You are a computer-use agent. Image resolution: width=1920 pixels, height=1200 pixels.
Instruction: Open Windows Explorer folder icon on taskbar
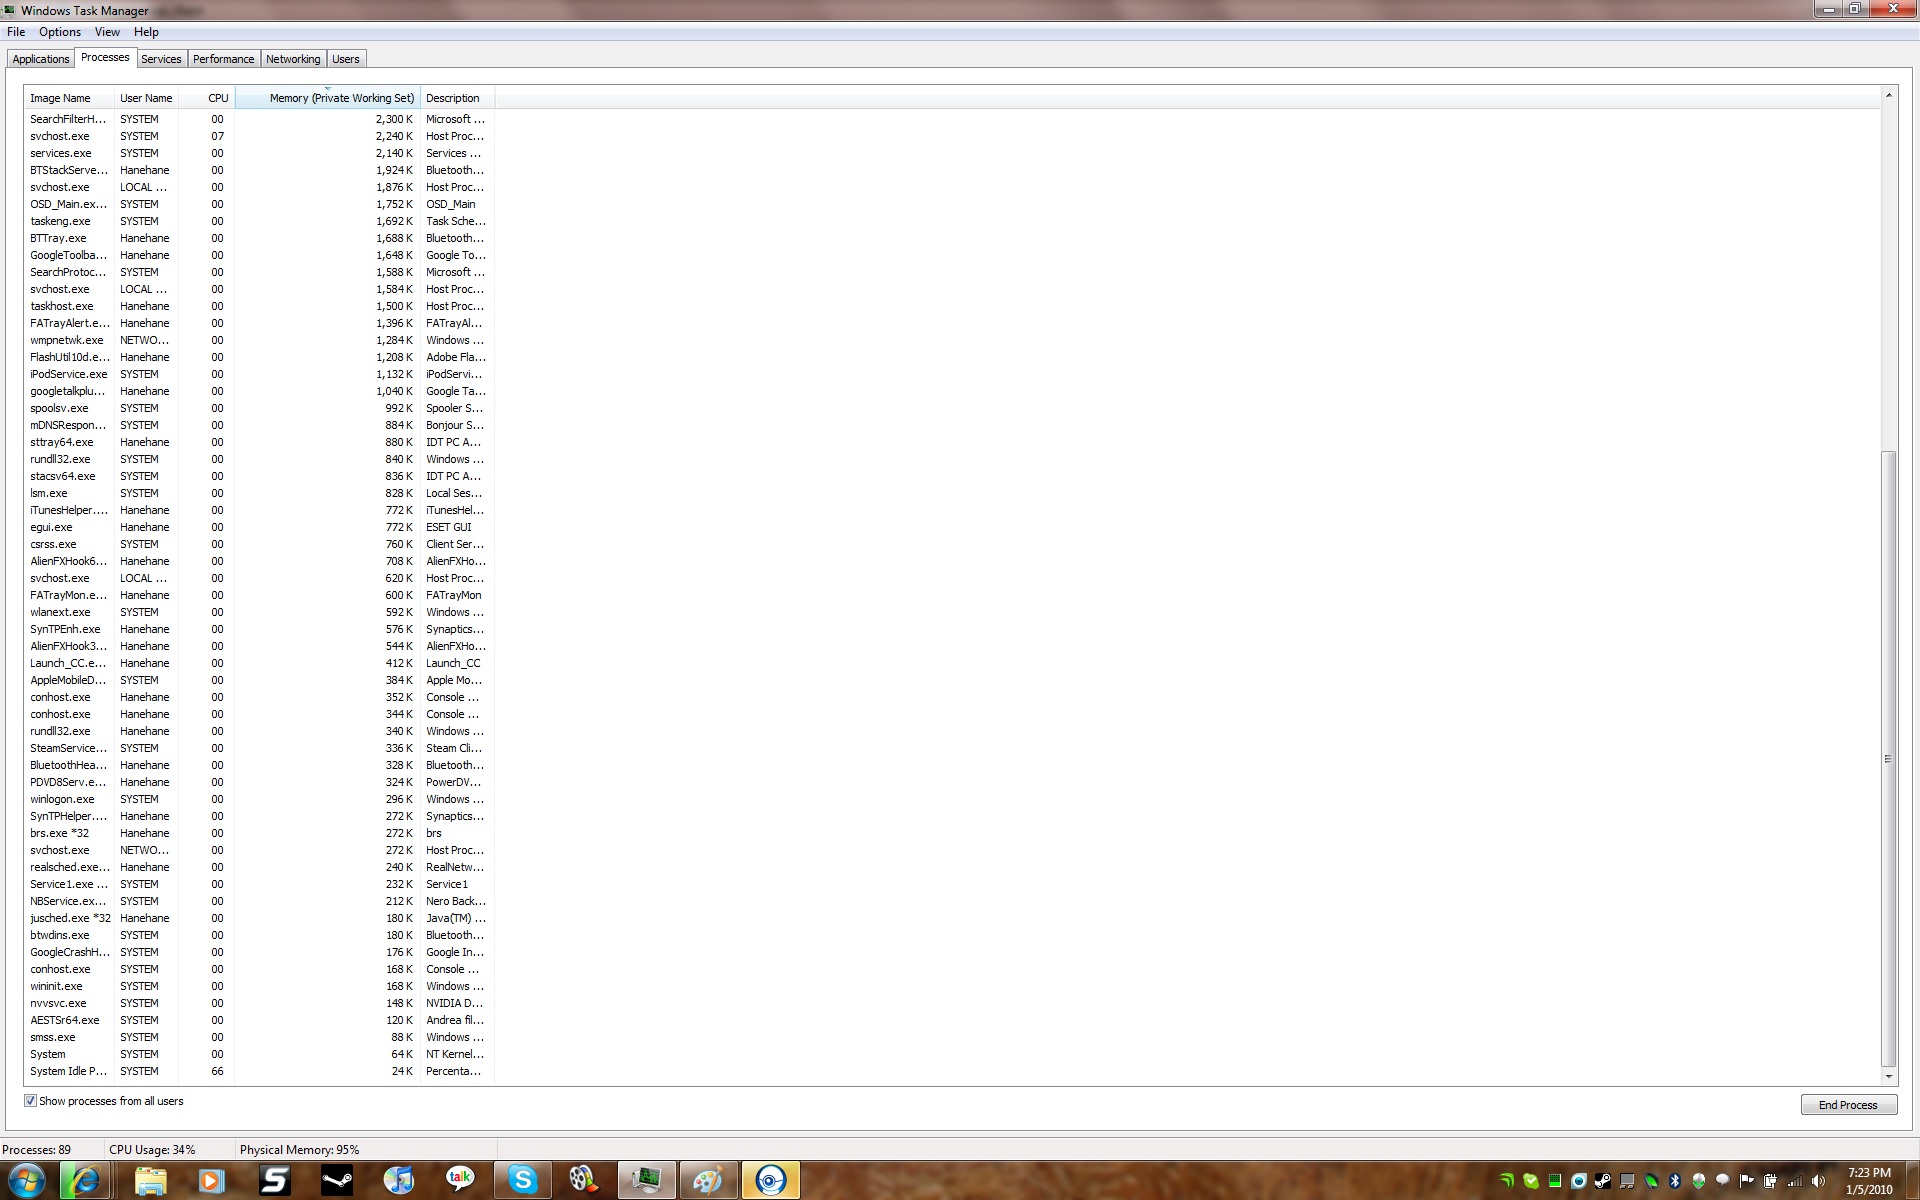coord(150,1180)
